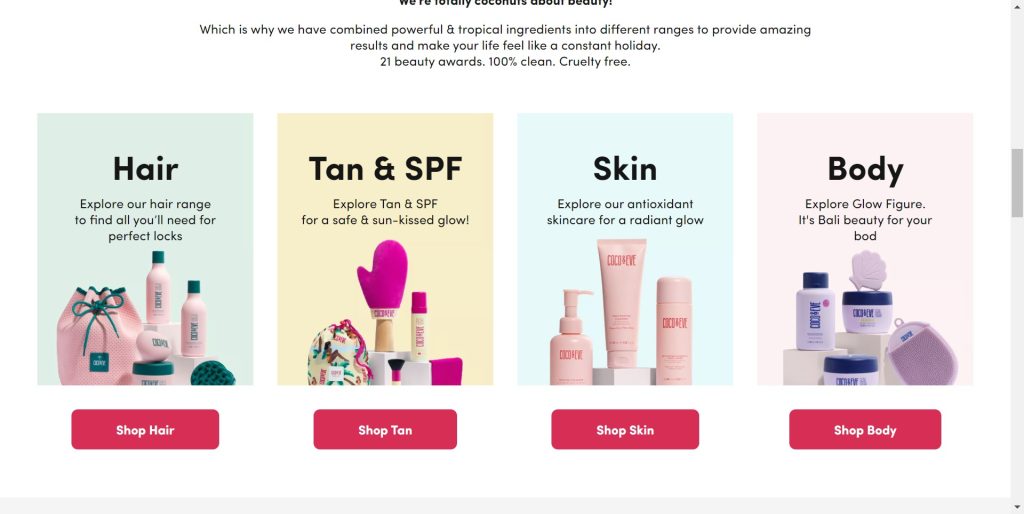Click the 'Explore Tan & SPF' description text
This screenshot has height=514, width=1024.
385,212
